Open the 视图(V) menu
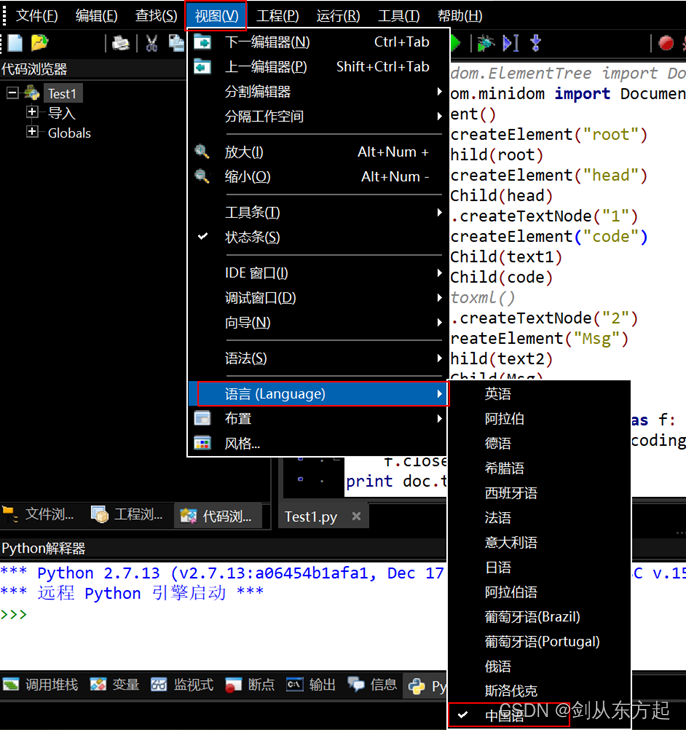The image size is (686, 730). click(x=216, y=15)
